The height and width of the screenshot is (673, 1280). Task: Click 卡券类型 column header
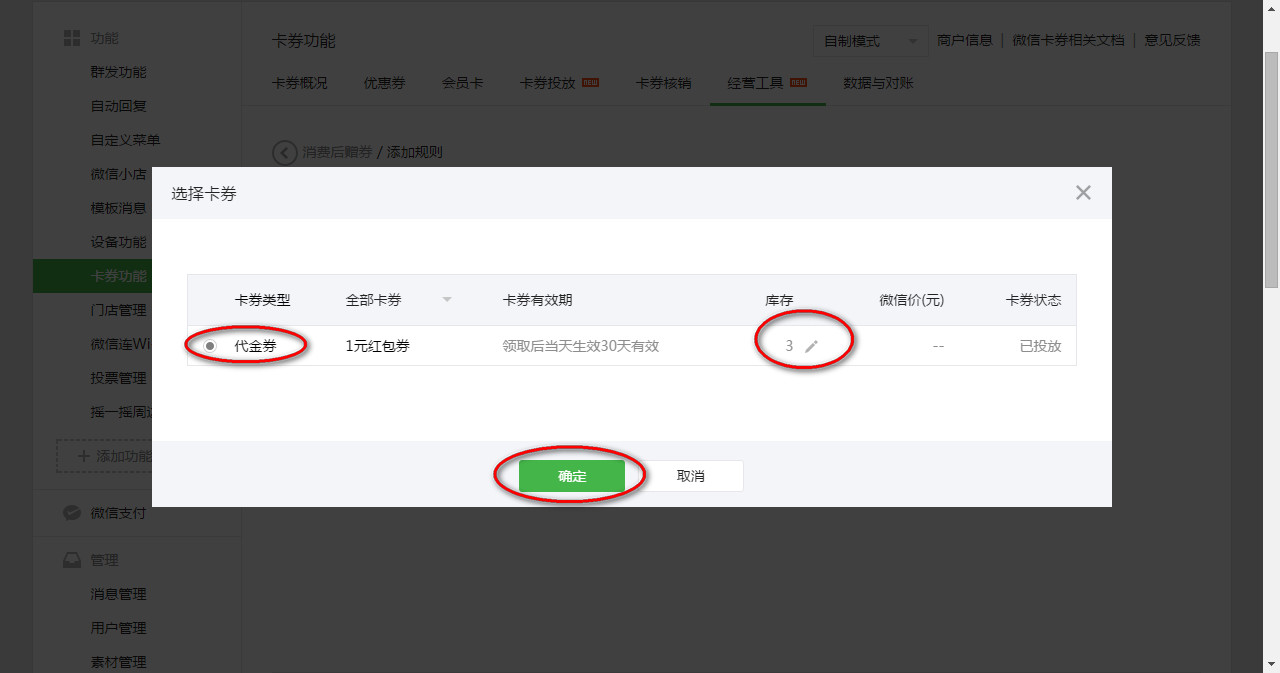click(x=262, y=300)
